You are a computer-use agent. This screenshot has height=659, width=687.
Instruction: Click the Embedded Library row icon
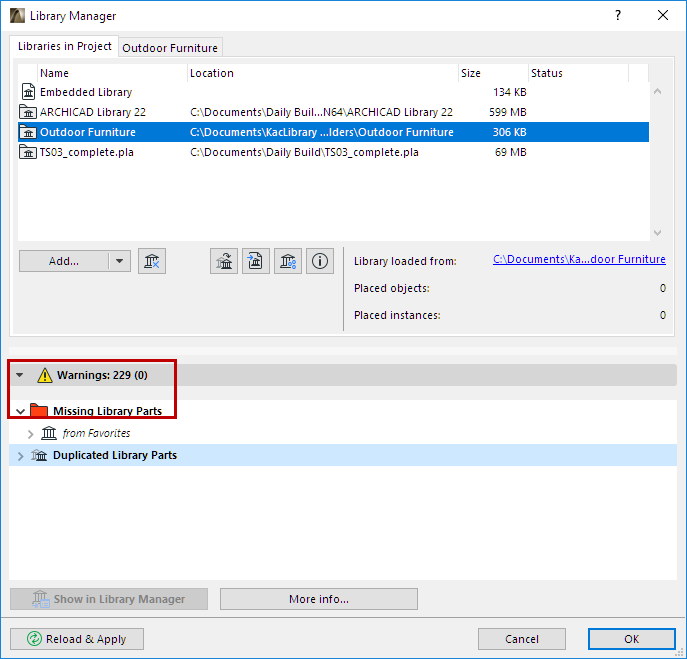pos(28,92)
